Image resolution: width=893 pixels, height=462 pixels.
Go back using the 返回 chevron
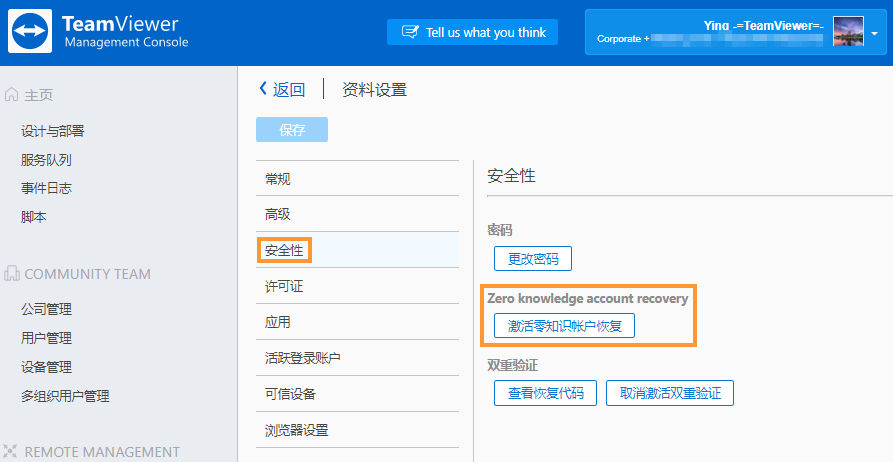tap(263, 89)
